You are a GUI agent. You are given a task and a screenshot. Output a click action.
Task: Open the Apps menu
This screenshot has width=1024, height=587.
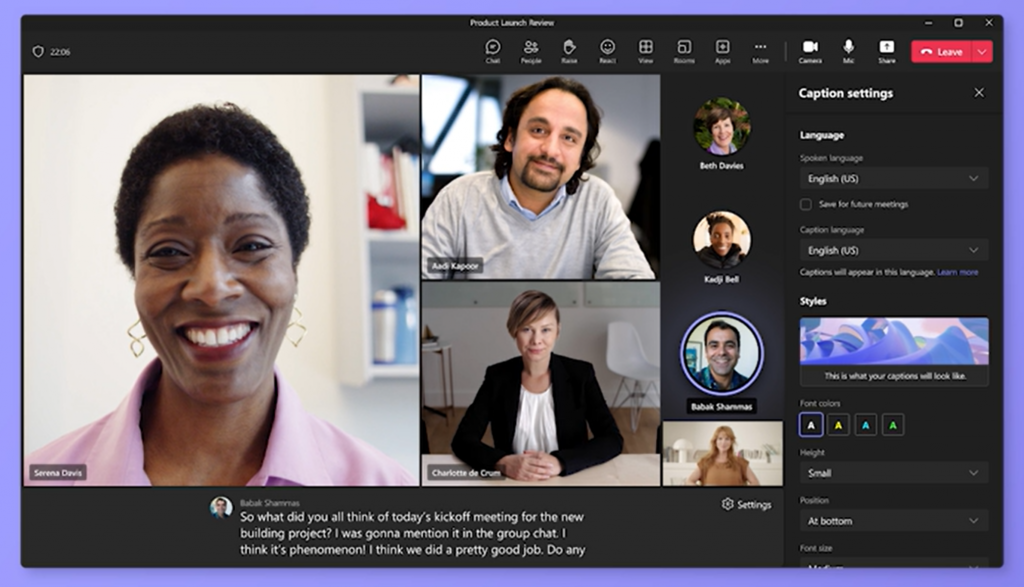pos(723,48)
